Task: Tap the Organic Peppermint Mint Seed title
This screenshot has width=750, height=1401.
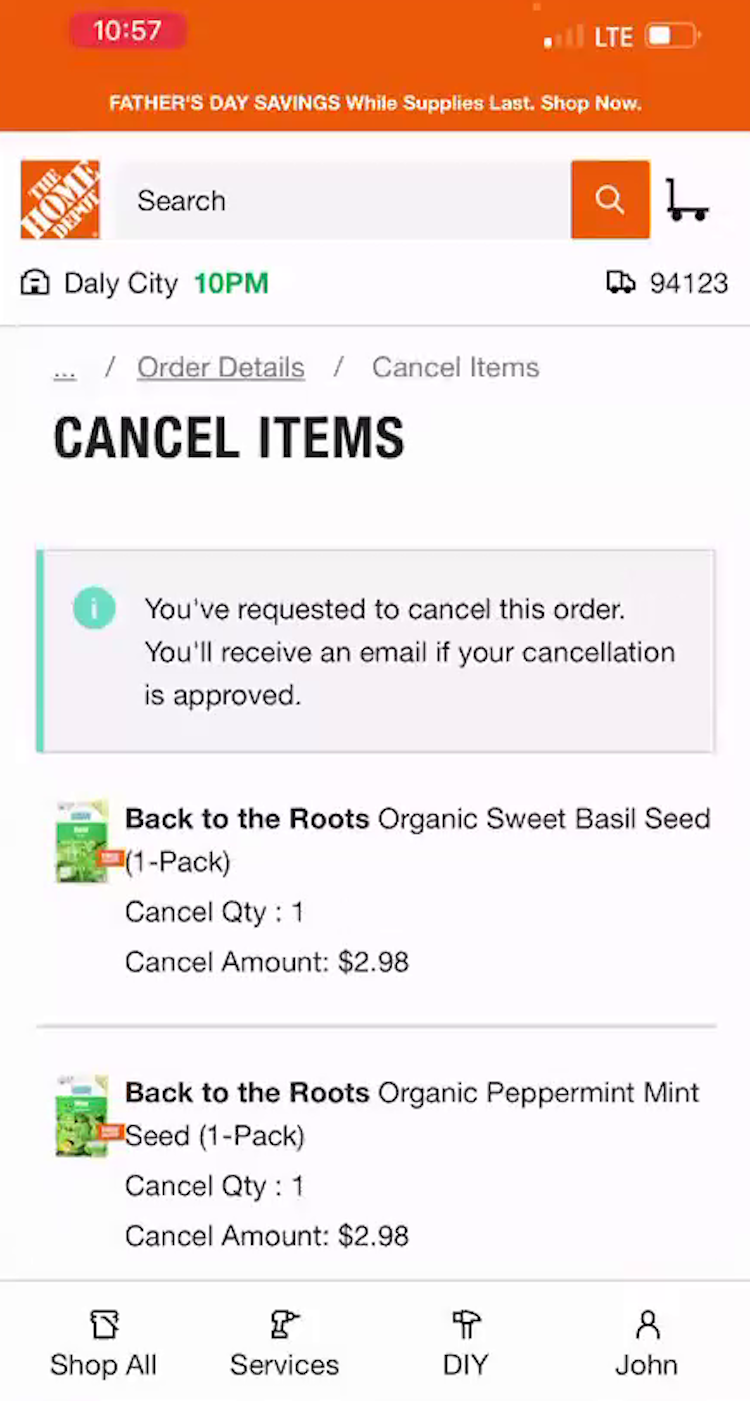Action: click(x=411, y=1094)
